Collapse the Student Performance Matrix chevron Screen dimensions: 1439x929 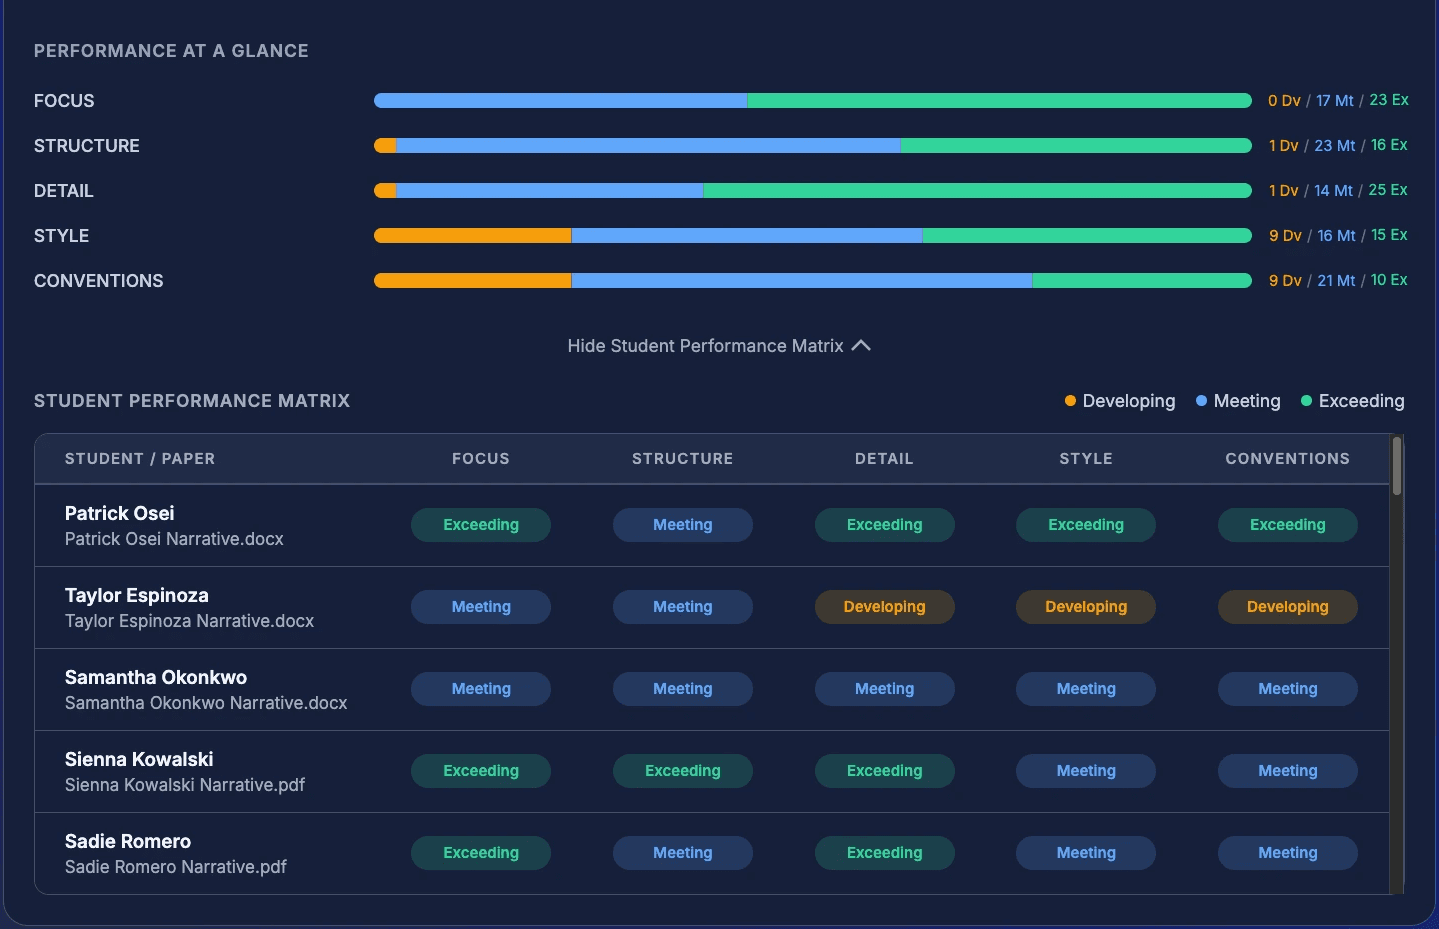pyautogui.click(x=860, y=345)
